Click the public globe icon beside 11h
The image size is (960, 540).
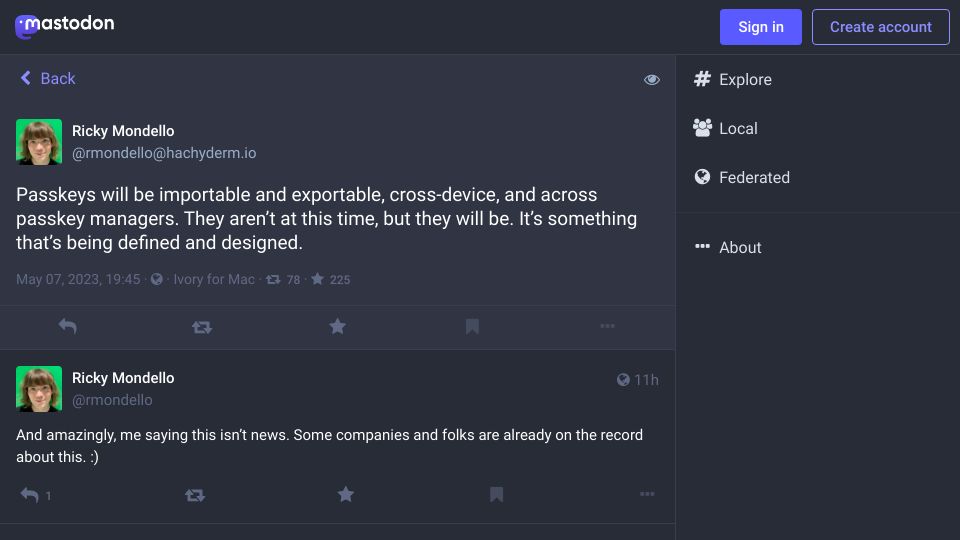pos(623,380)
